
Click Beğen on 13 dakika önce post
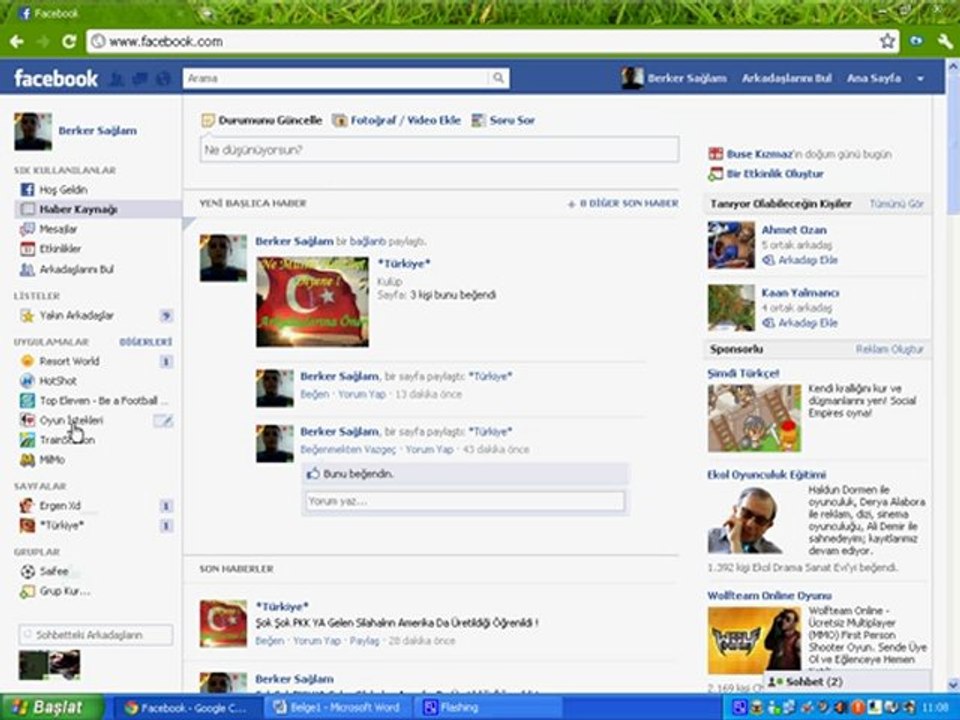(x=315, y=394)
